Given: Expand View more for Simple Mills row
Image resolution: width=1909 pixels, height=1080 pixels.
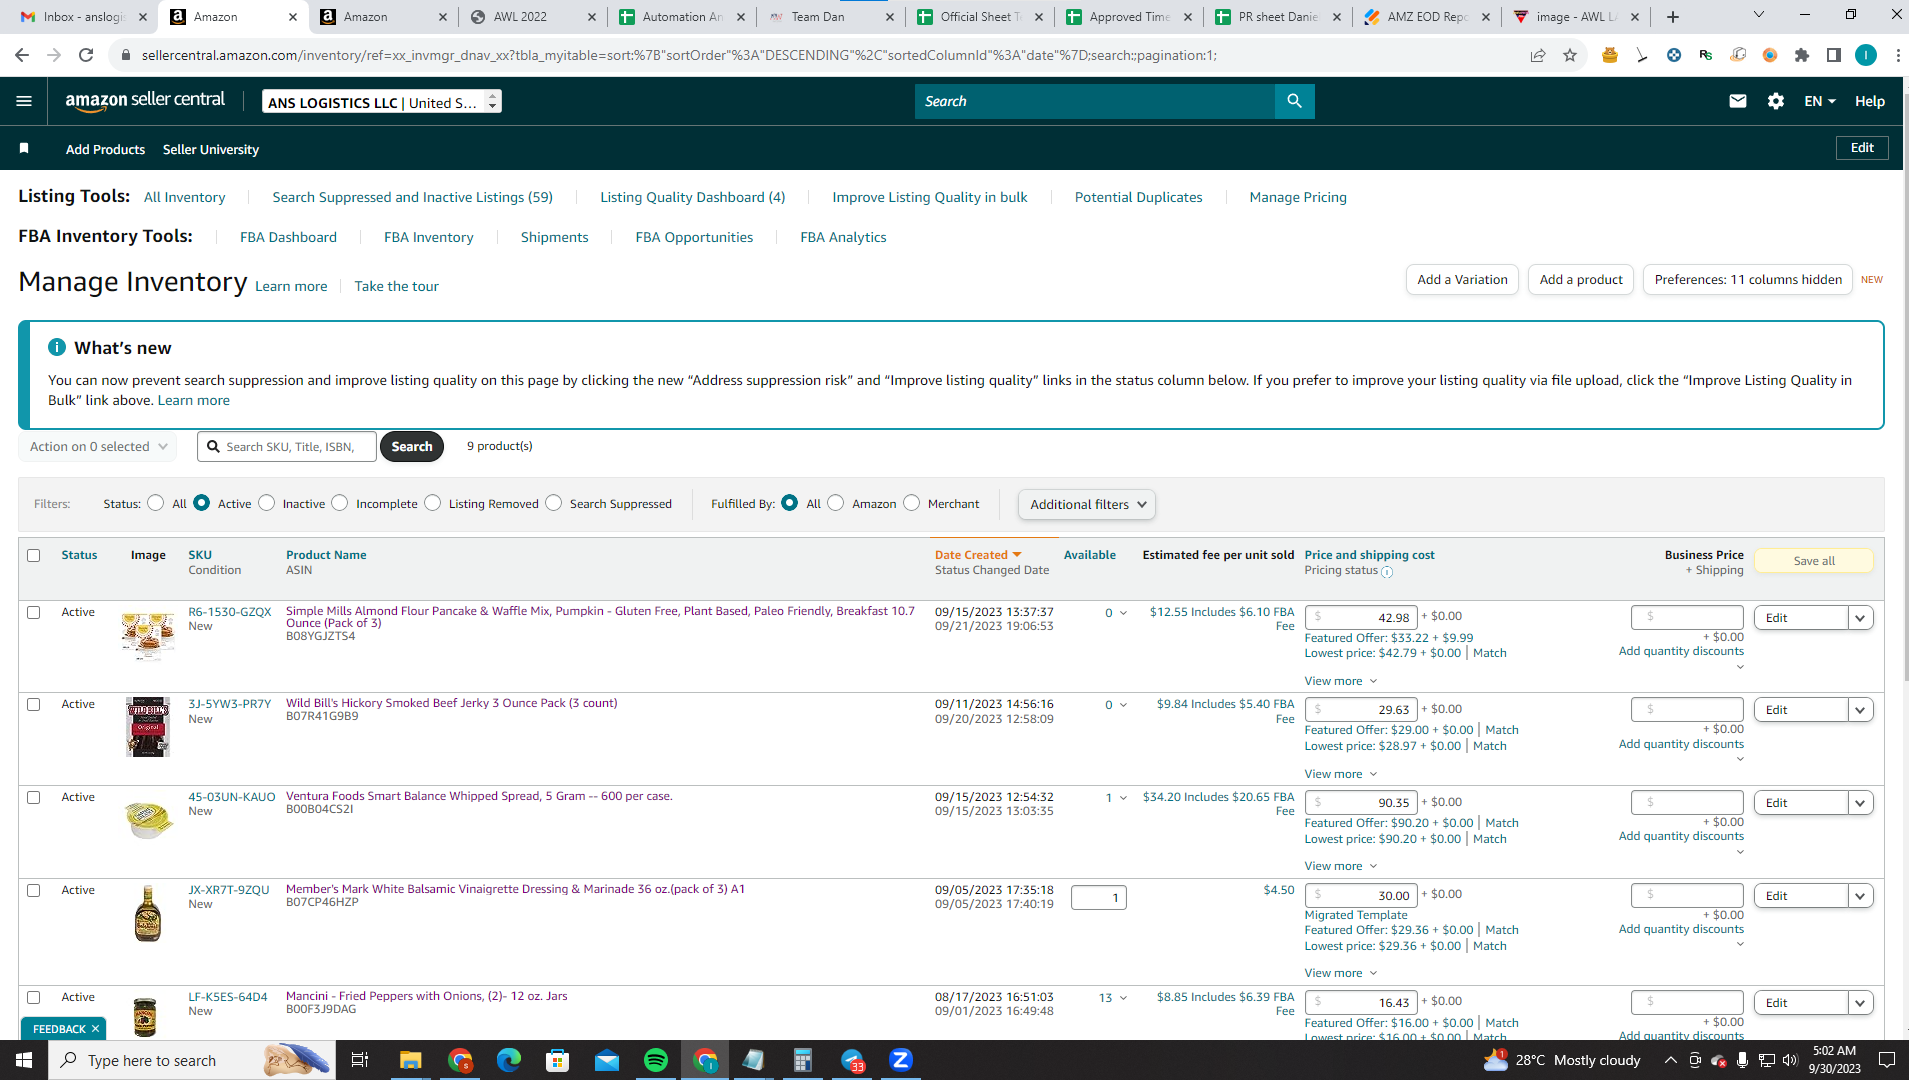Looking at the screenshot, I should 1341,681.
